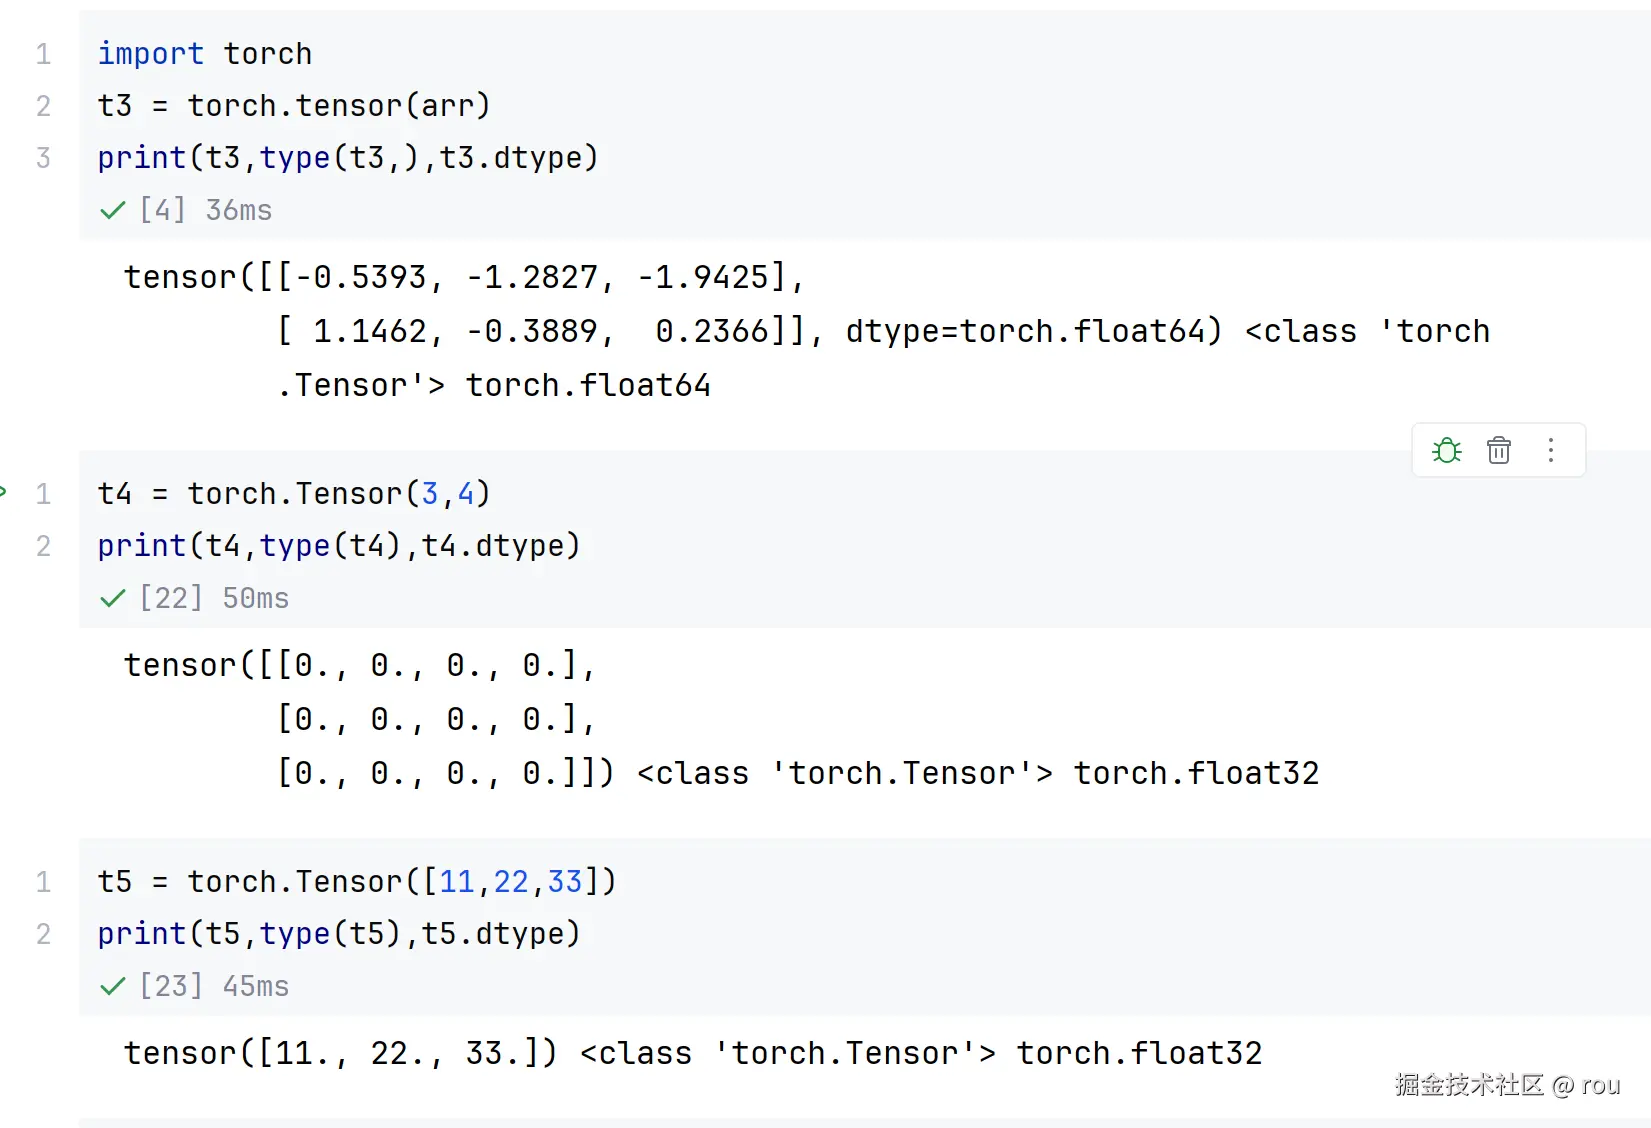The height and width of the screenshot is (1128, 1651).
Task: Click the zeros tensor output of cell [22]
Action: pyautogui.click(x=721, y=719)
